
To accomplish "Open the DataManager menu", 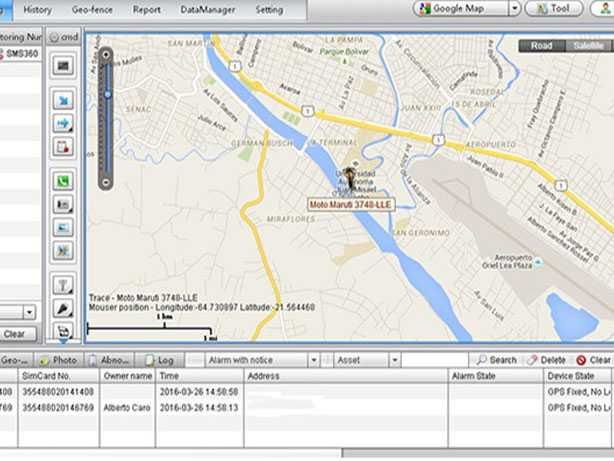I will (x=208, y=10).
